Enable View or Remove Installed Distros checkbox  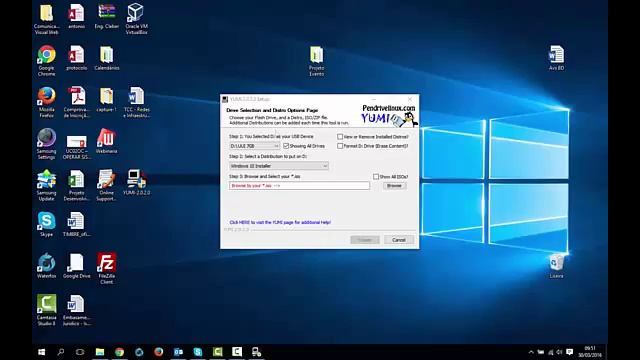point(340,137)
